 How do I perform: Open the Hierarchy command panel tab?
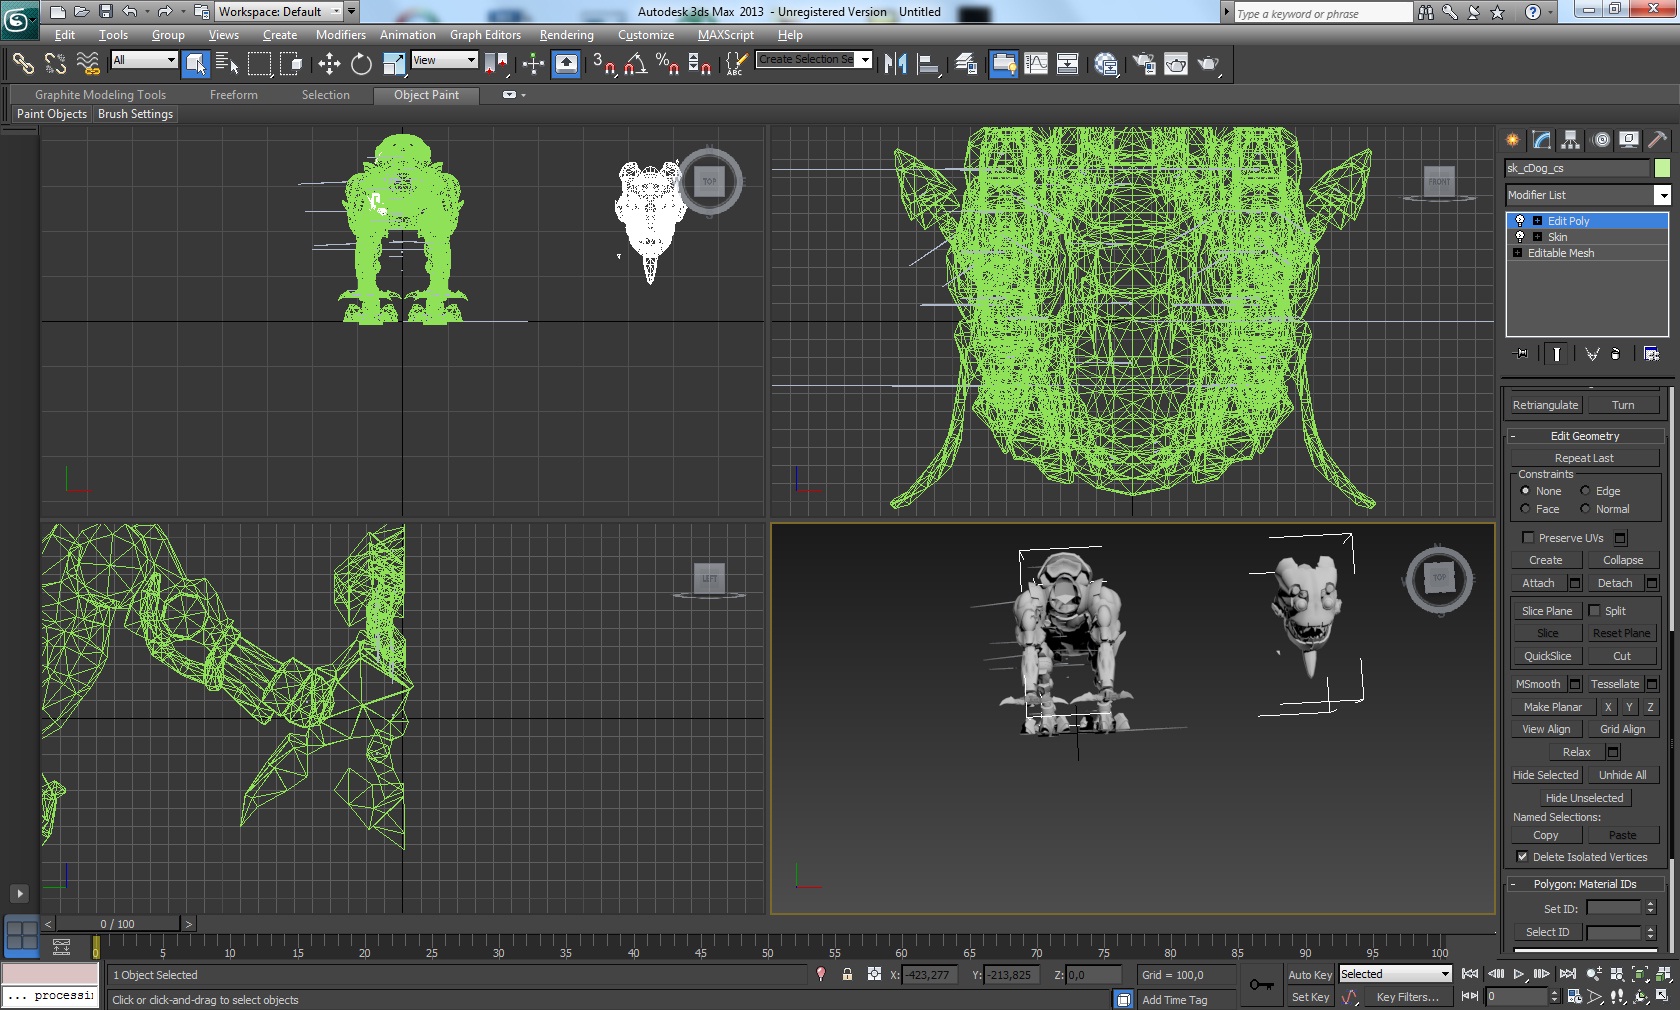pyautogui.click(x=1571, y=140)
